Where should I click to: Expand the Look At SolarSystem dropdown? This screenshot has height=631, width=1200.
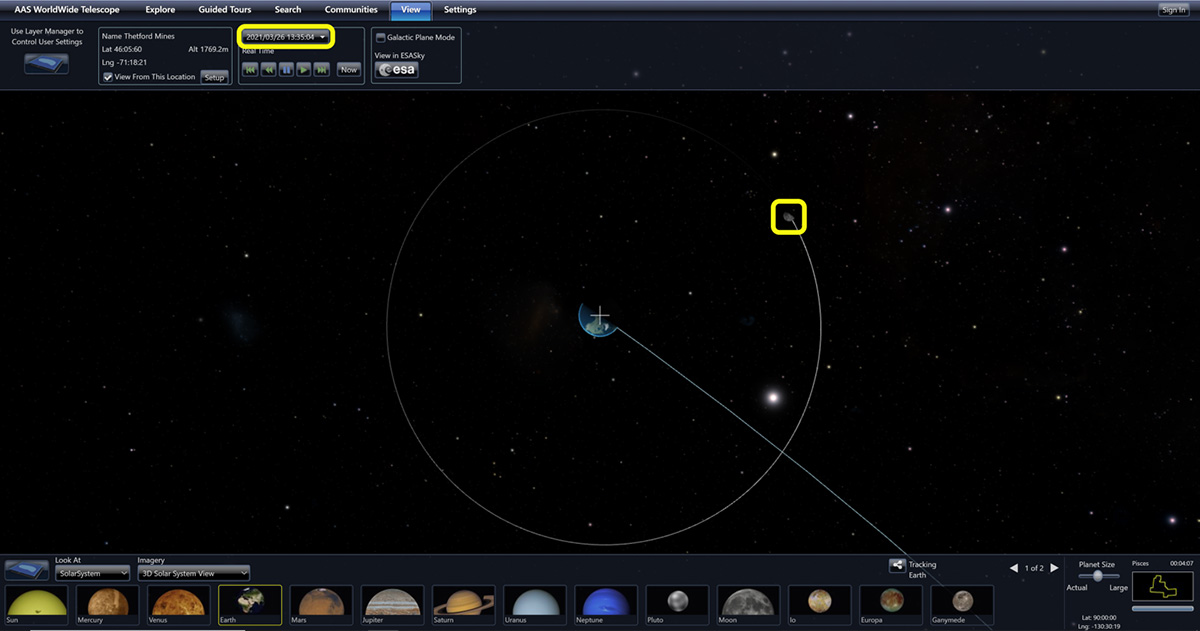pyautogui.click(x=92, y=573)
